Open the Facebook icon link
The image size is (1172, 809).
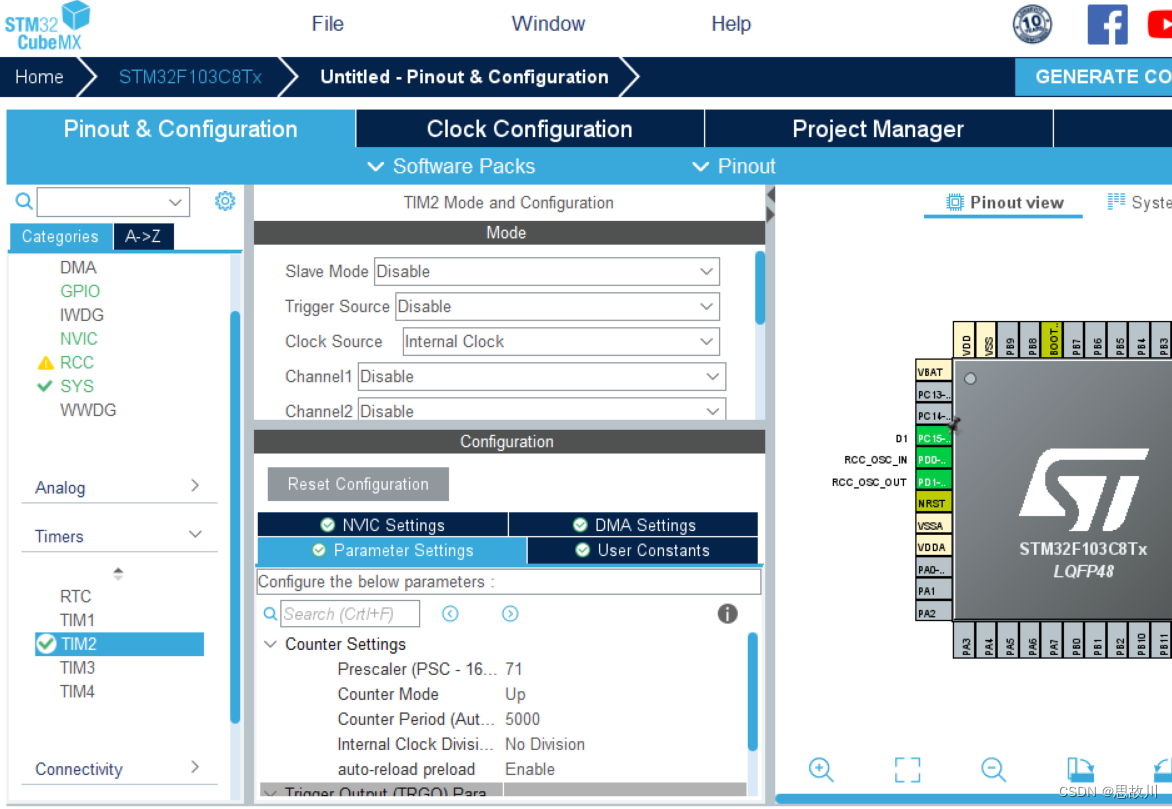(x=1107, y=25)
